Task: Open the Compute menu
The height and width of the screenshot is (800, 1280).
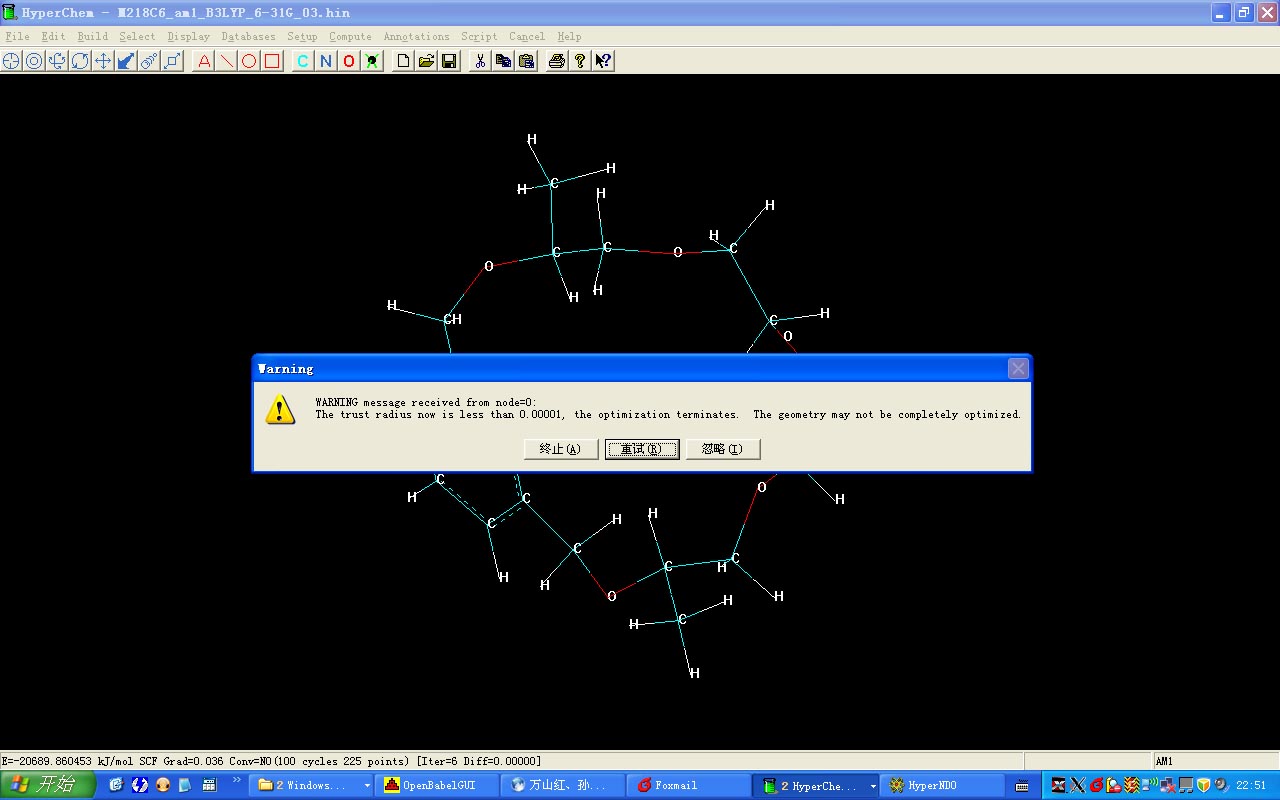Action: [350, 37]
